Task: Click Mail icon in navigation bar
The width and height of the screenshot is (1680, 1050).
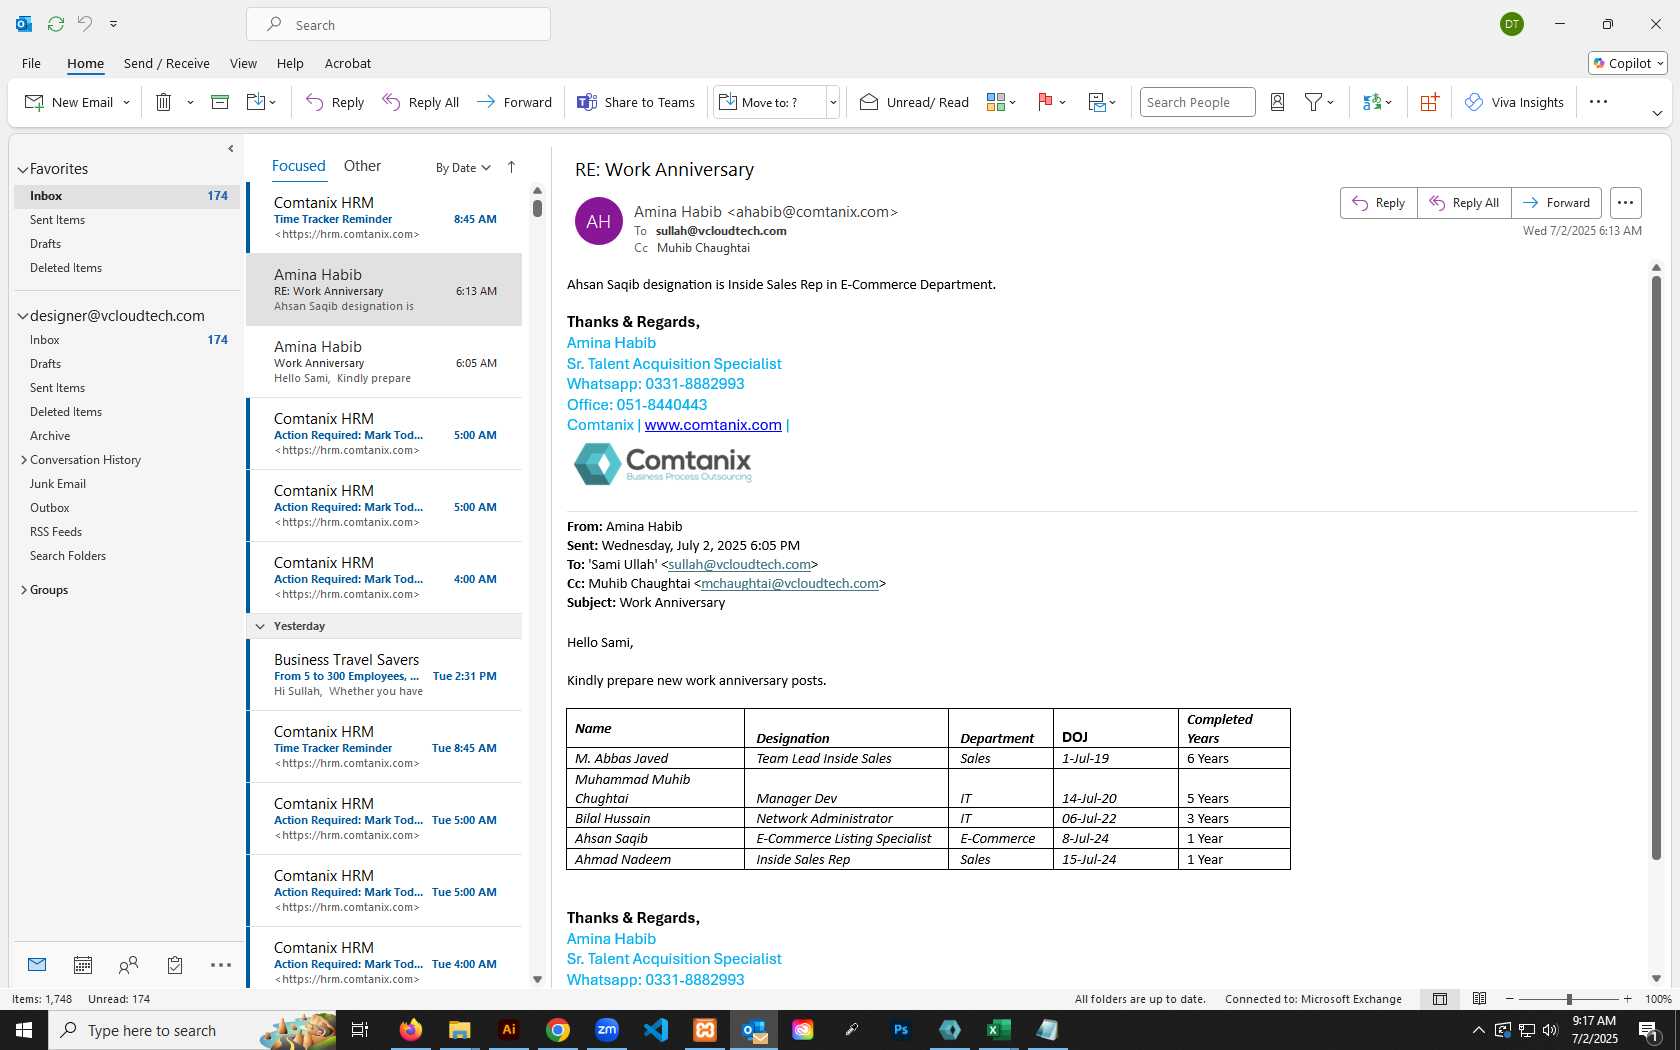Action: 37,965
